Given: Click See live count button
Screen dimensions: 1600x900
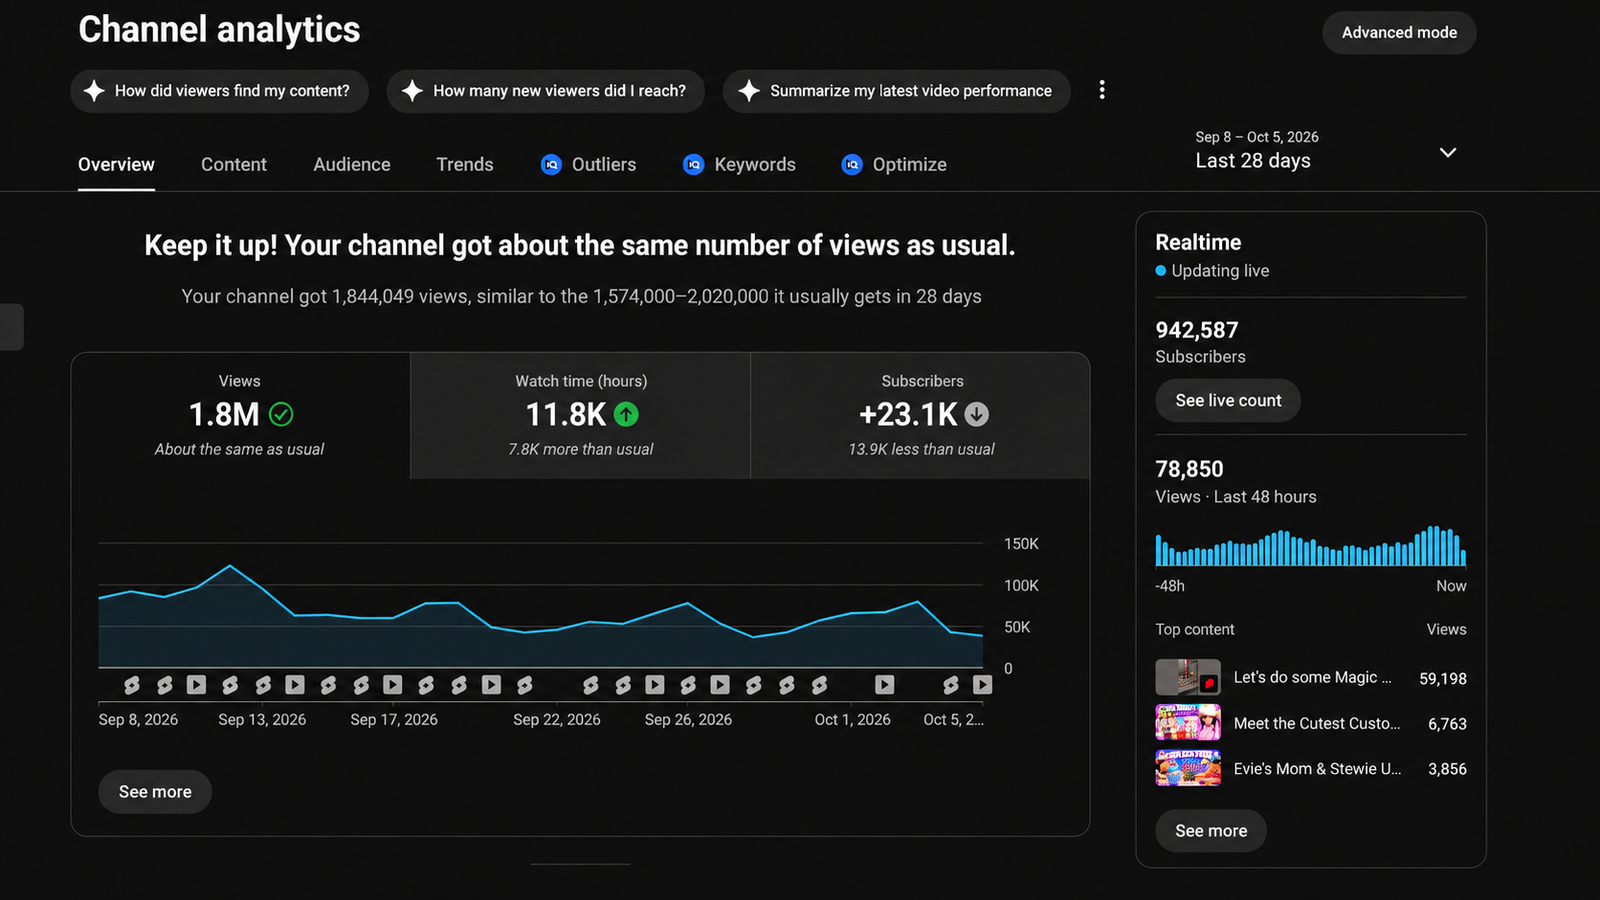Looking at the screenshot, I should 1228,400.
